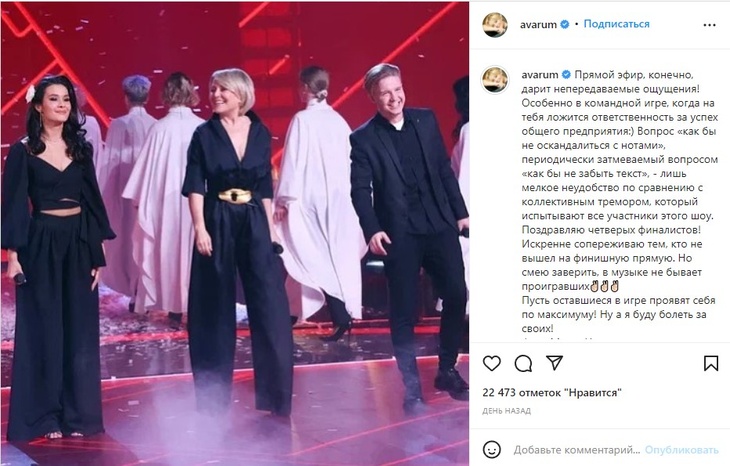Like the post with the heart icon
730x466 pixels.
(492, 363)
